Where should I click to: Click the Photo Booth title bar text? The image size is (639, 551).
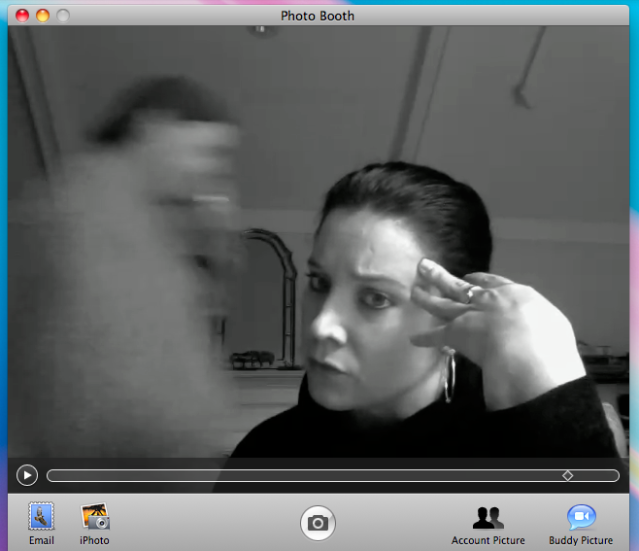pos(317,16)
